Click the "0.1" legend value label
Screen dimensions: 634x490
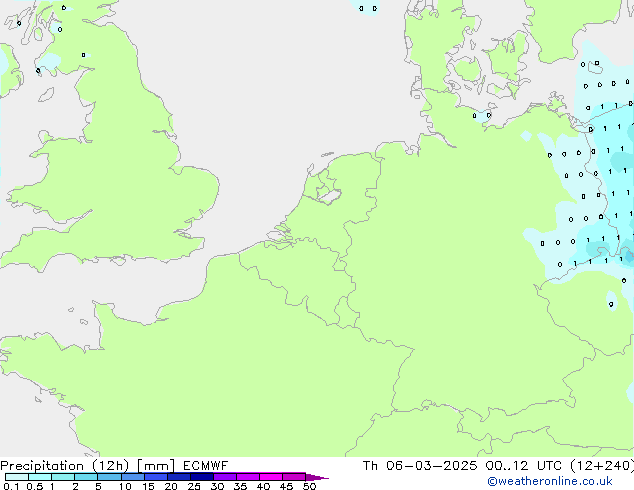(11, 486)
